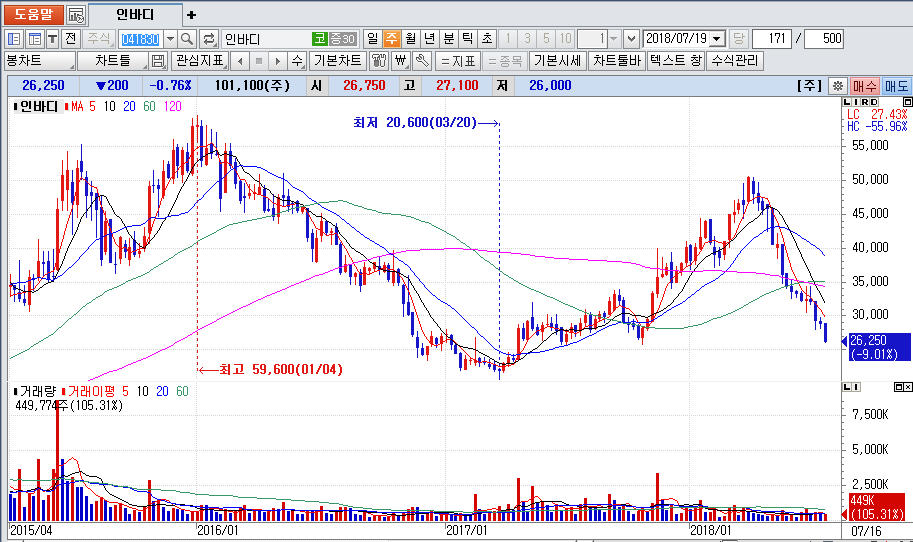Select the weekly (주) period toggle
The height and width of the screenshot is (542, 913).
click(391, 39)
